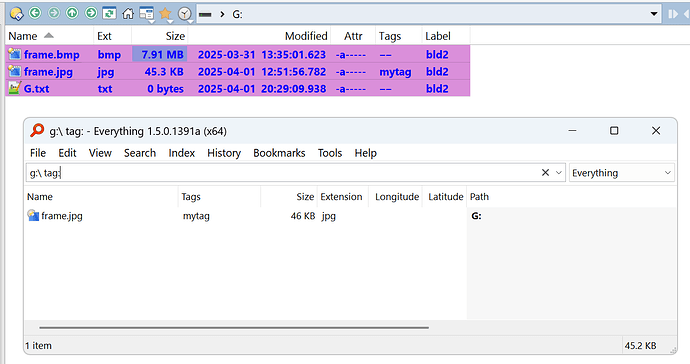Click the 7.91 MB size cell
The height and width of the screenshot is (364, 690).
(160, 55)
